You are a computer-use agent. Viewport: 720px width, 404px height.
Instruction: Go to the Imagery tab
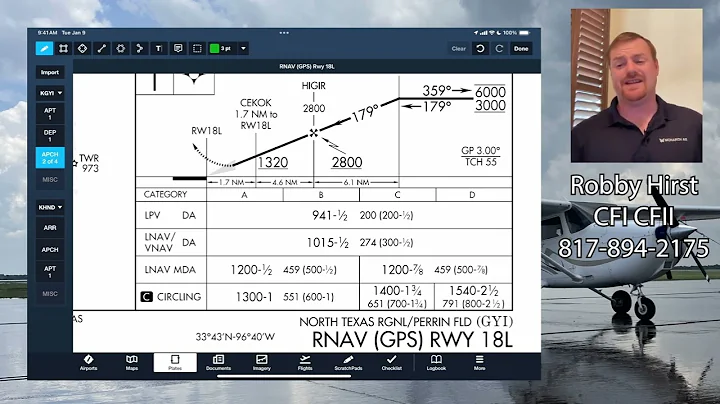coord(262,362)
